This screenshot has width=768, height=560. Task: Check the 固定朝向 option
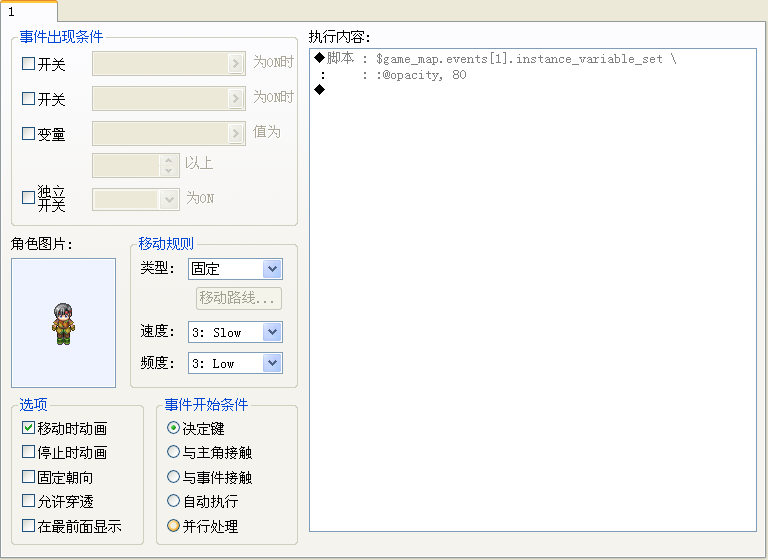tap(28, 477)
